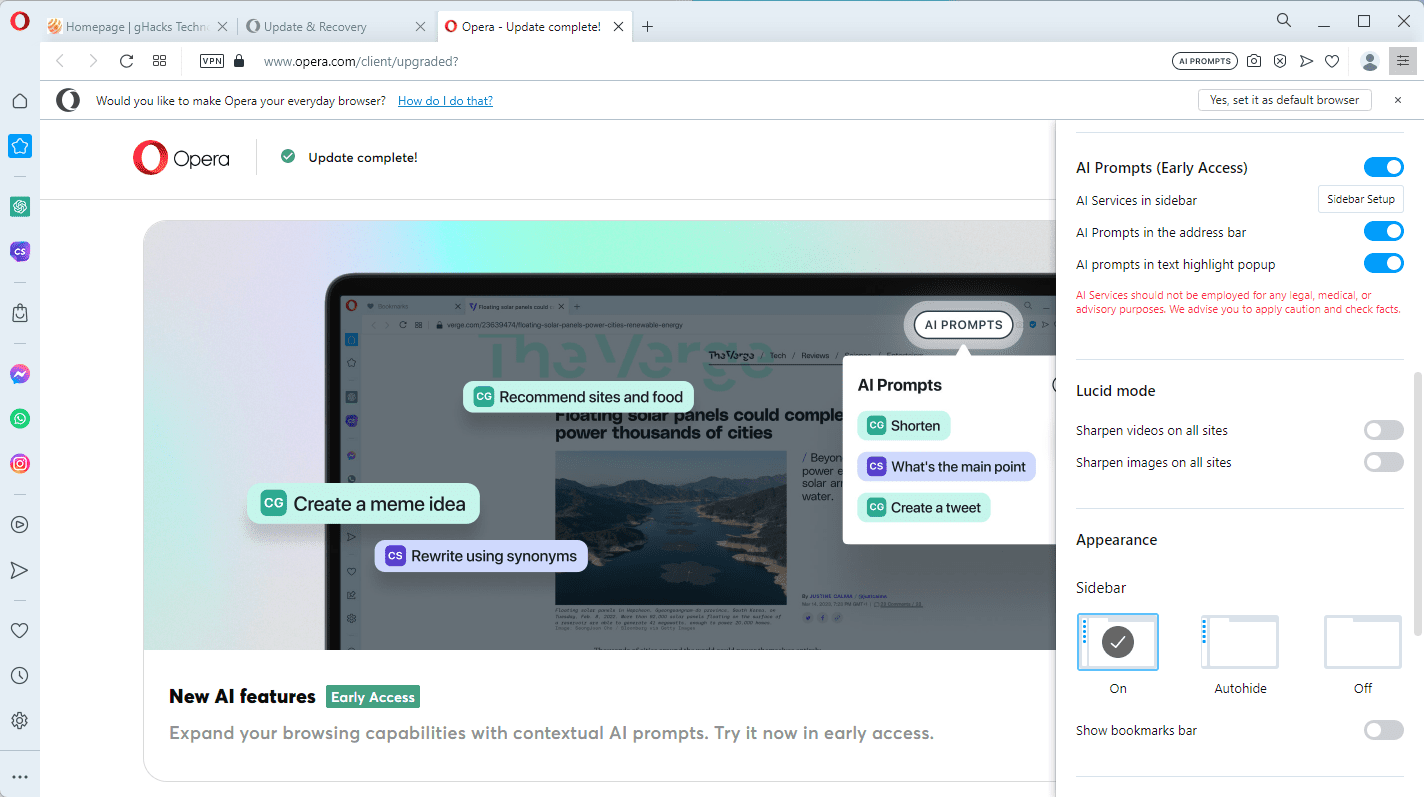Enable Sharpen videos on all sites
The height and width of the screenshot is (797, 1424).
pos(1384,430)
